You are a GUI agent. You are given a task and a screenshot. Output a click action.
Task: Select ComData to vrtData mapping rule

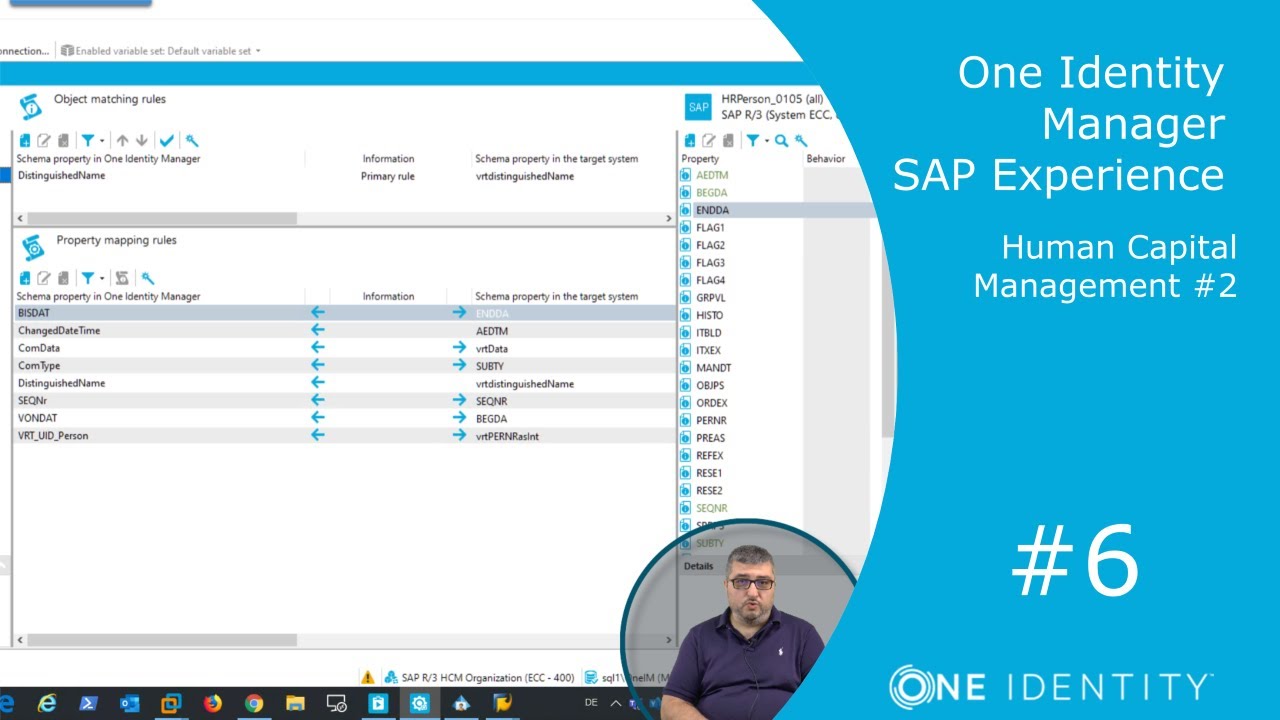coord(343,348)
